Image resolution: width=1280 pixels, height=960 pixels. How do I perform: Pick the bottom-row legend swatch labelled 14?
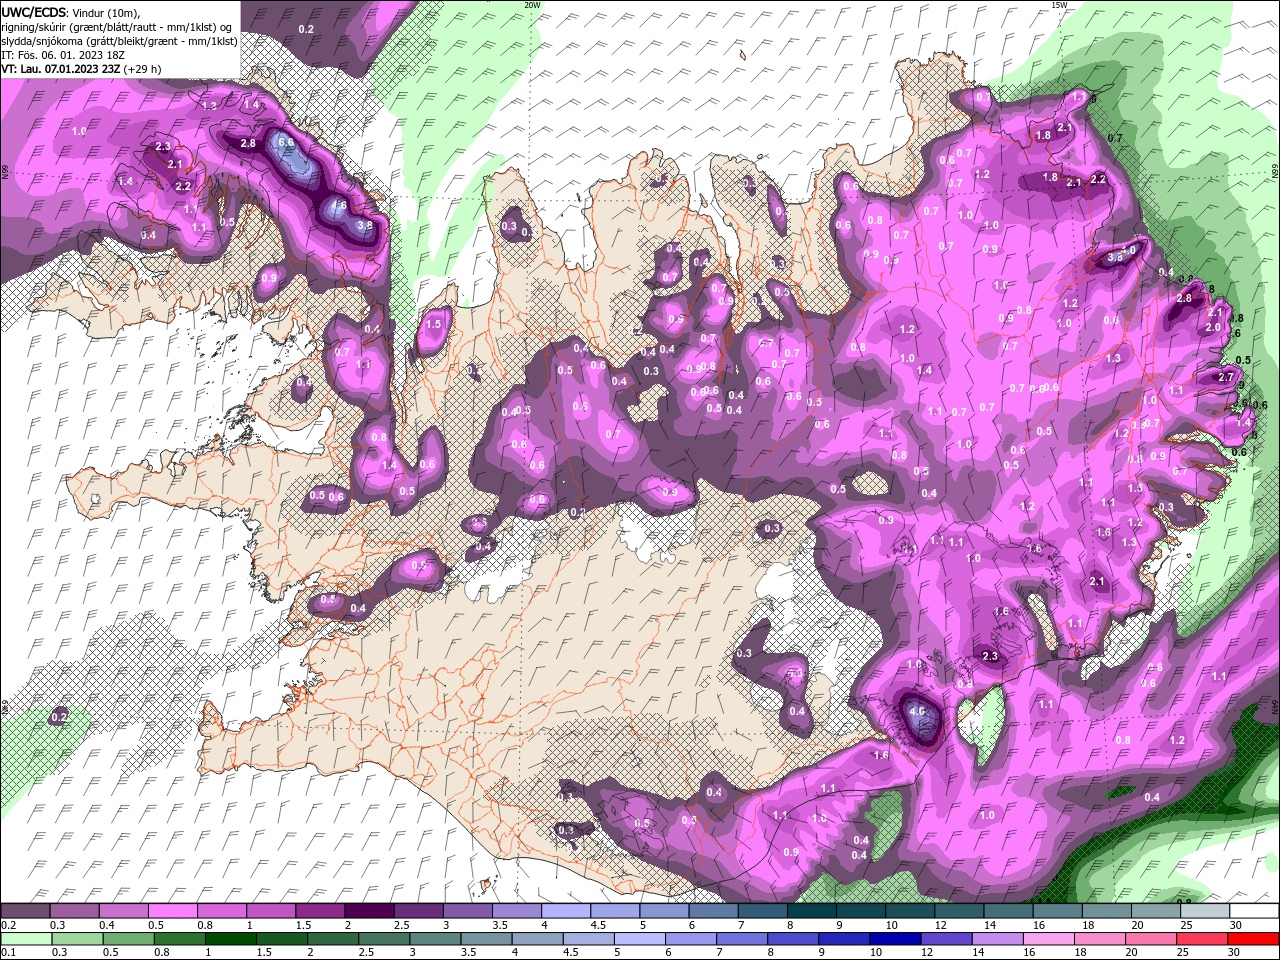[x=998, y=939]
